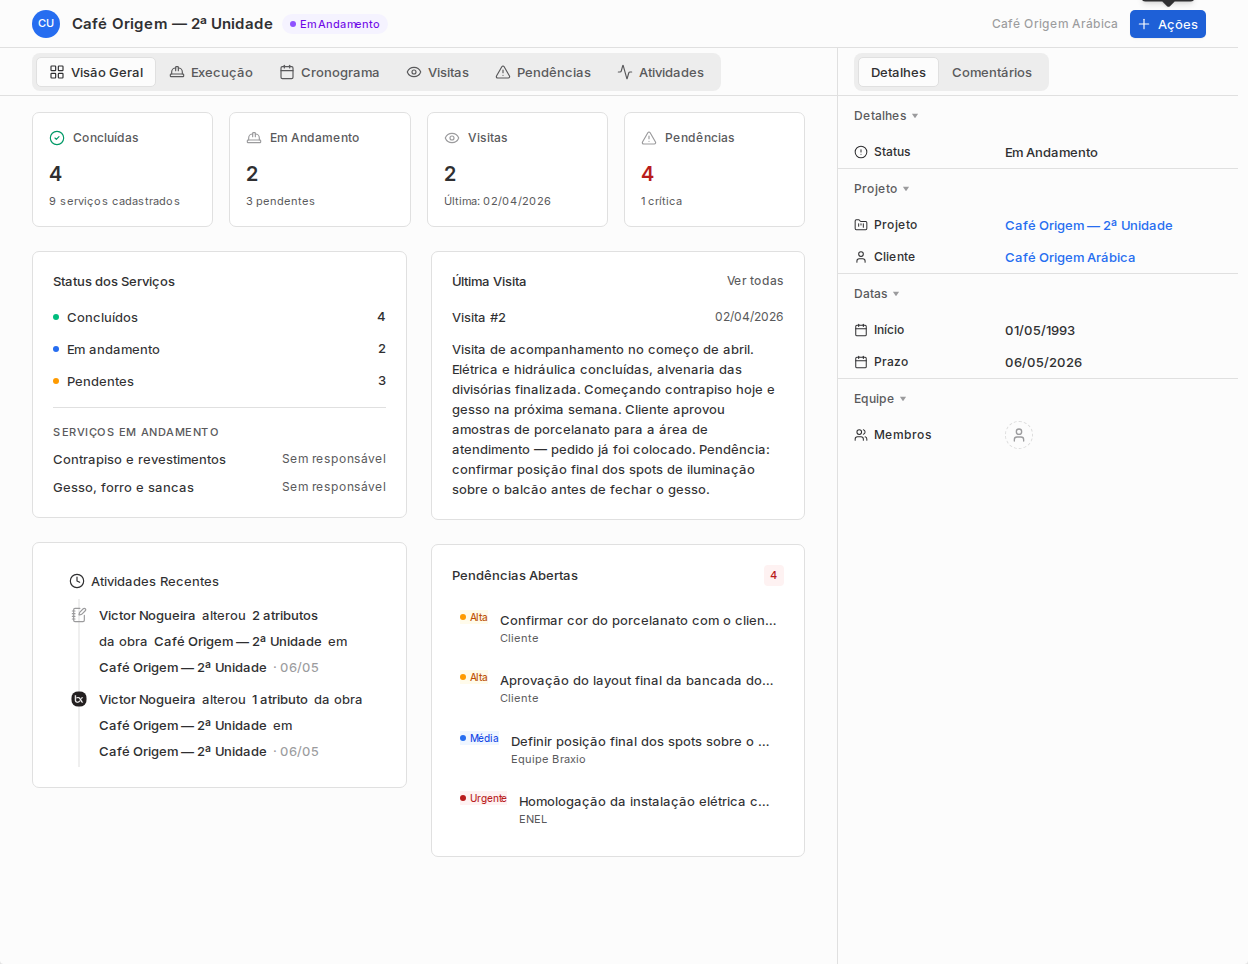1248x964 pixels.
Task: Click the red 4 count badge in Pendências Abertas
Action: tap(773, 575)
